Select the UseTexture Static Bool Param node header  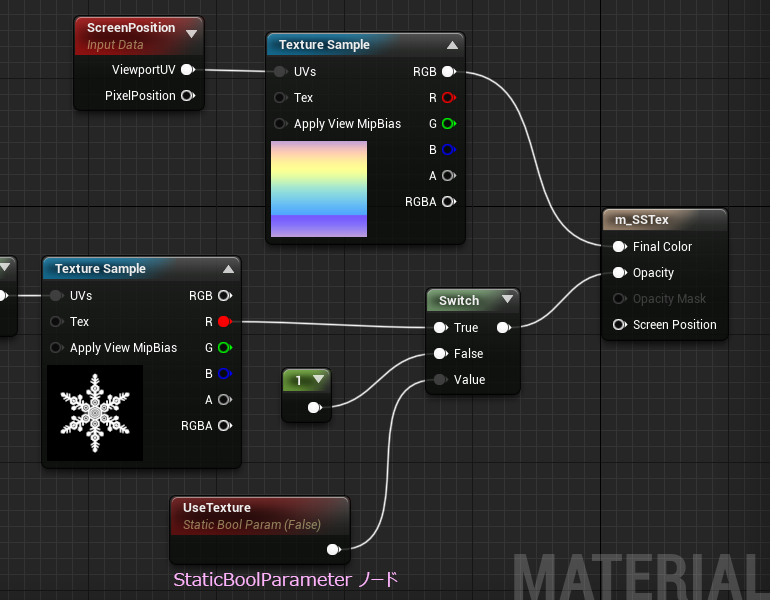260,516
